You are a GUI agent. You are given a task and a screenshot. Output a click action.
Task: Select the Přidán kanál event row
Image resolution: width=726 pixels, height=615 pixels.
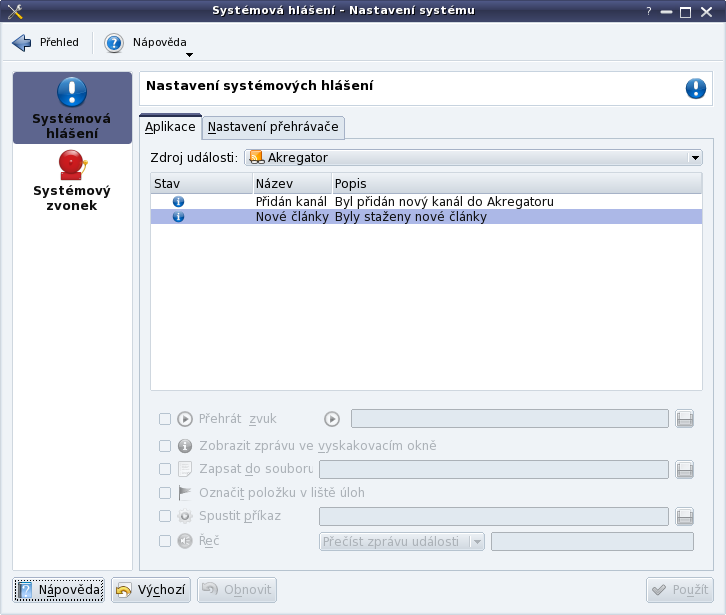coord(426,201)
